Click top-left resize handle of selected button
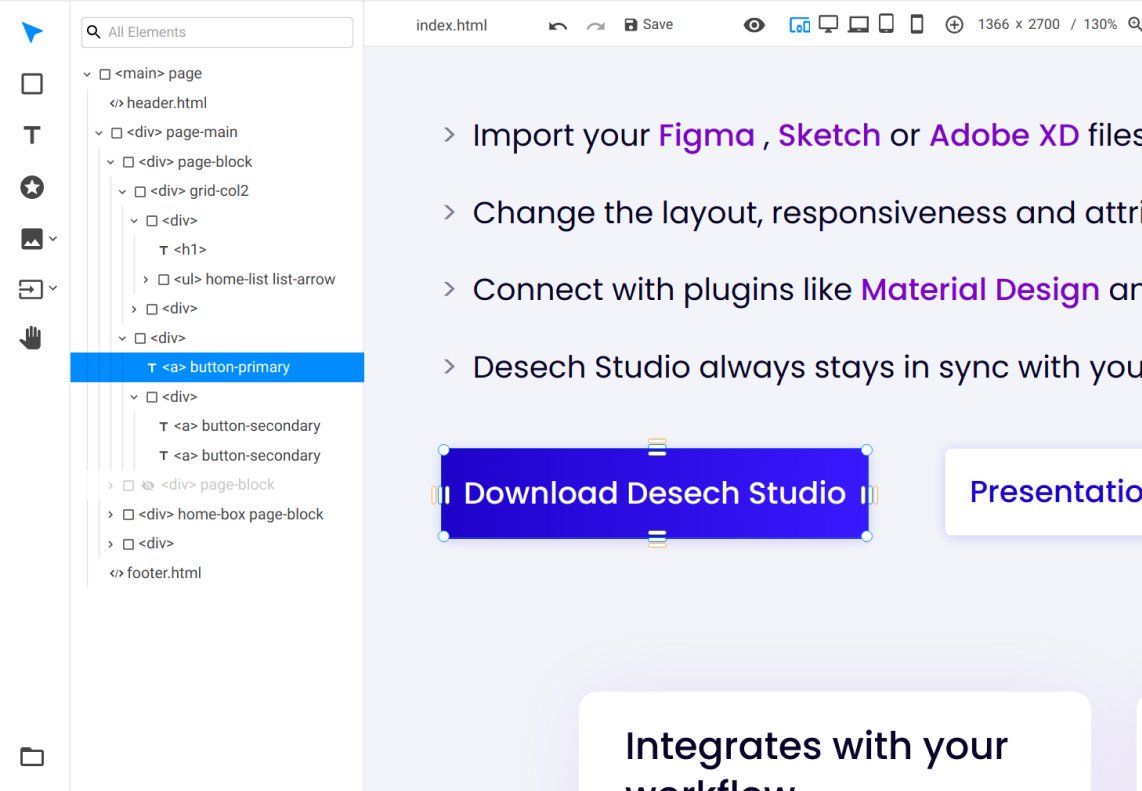1142x791 pixels. pyautogui.click(x=444, y=450)
